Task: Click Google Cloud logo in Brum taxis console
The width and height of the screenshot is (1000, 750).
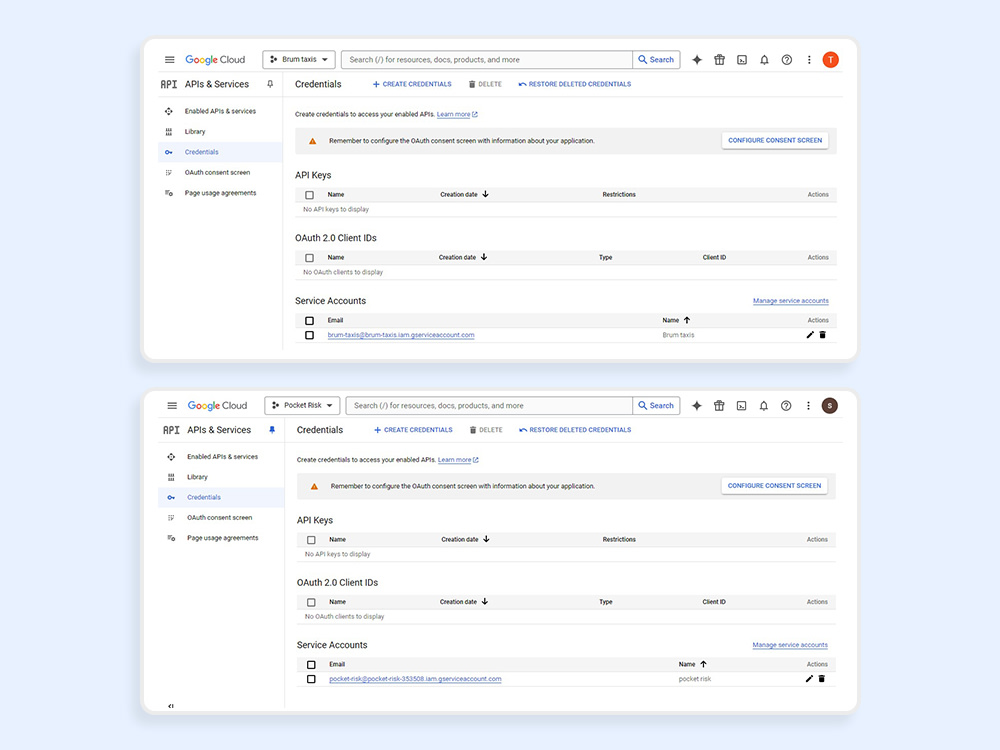Action: click(215, 60)
